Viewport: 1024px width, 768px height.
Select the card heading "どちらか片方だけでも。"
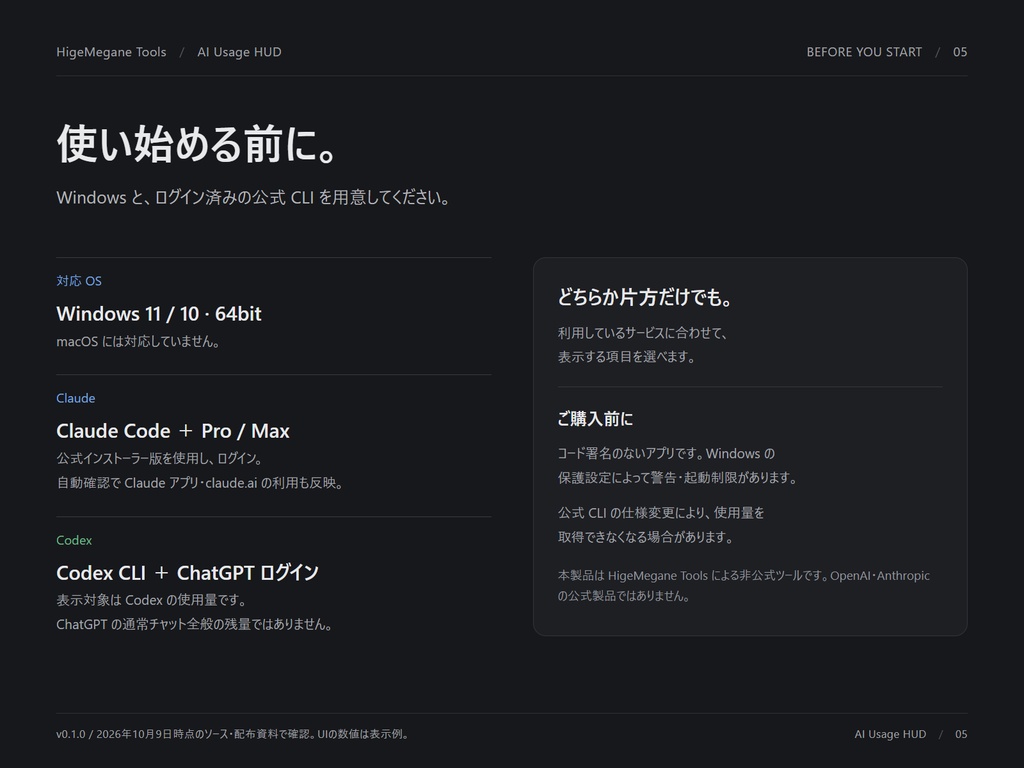[x=645, y=297]
